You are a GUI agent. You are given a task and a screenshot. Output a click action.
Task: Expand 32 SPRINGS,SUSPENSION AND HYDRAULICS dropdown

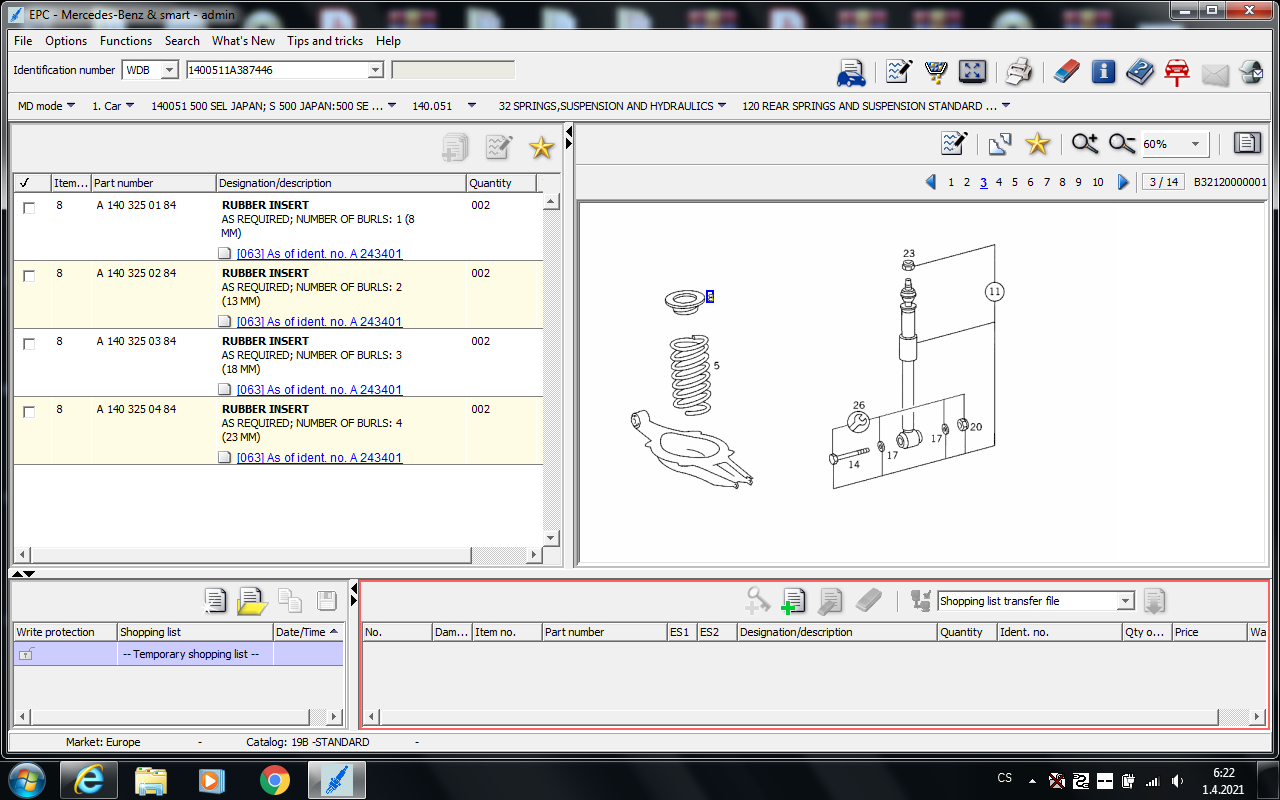(x=722, y=106)
